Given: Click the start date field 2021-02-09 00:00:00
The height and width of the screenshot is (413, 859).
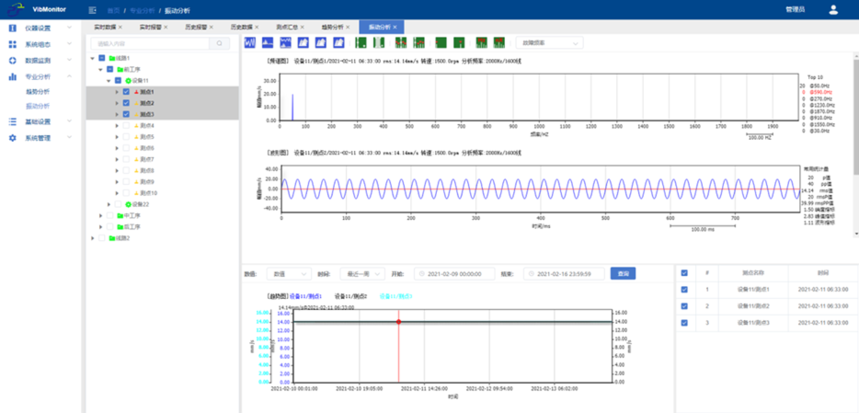Looking at the screenshot, I should pyautogui.click(x=454, y=273).
